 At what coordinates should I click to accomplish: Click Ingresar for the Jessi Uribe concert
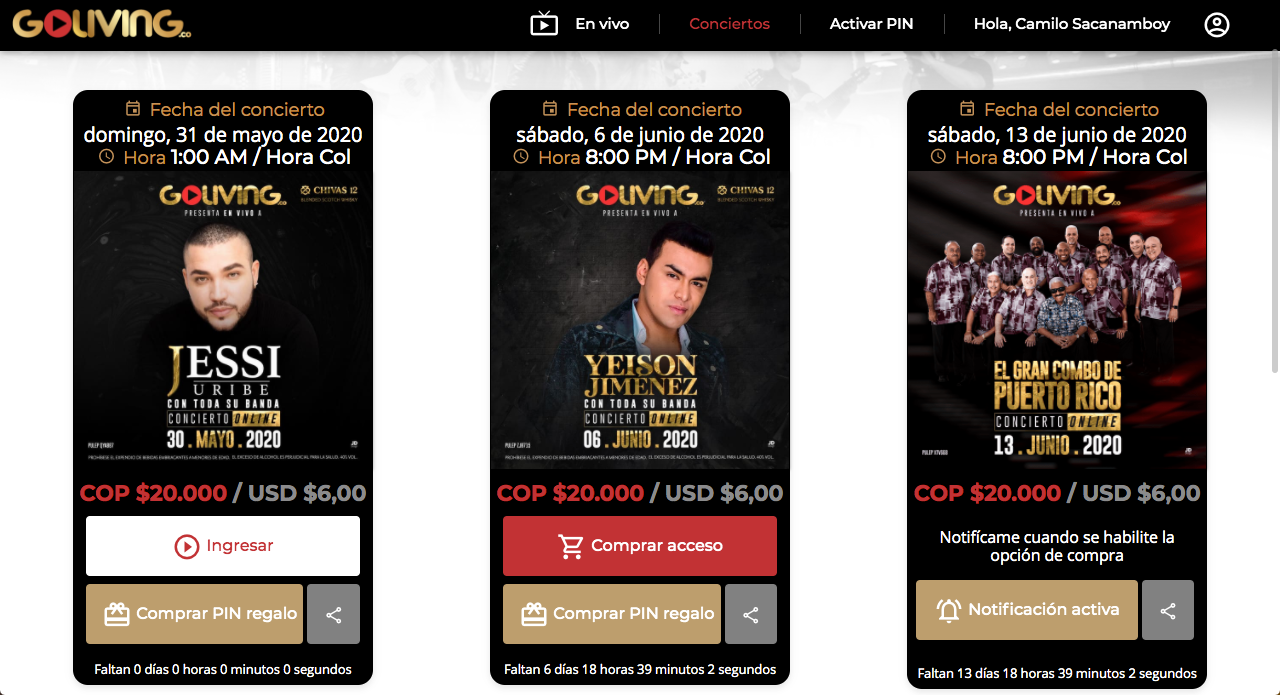click(223, 546)
